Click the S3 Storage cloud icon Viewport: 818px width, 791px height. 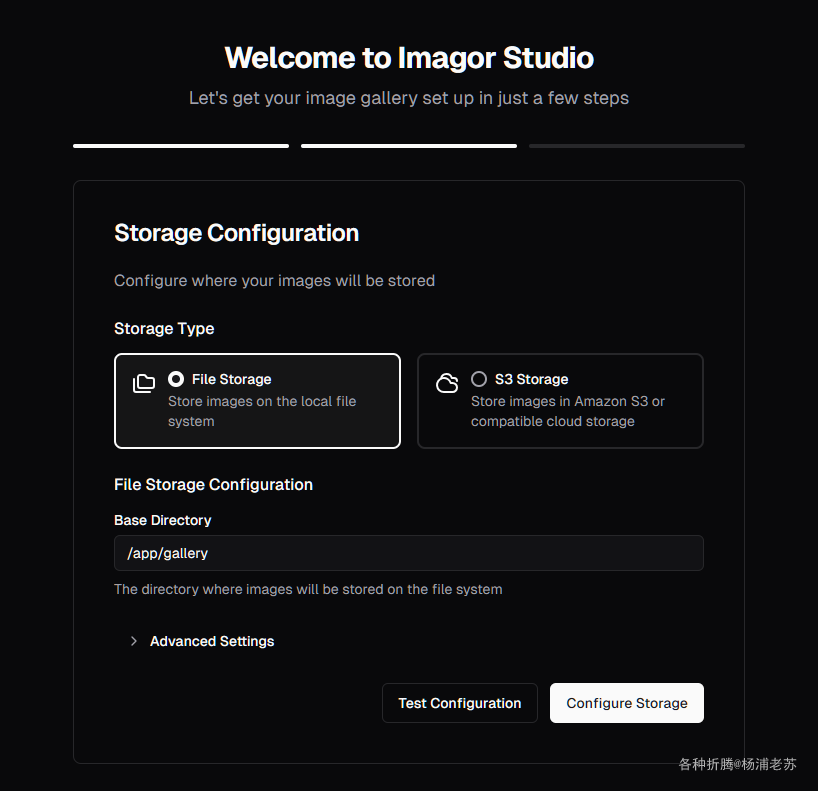tap(447, 383)
